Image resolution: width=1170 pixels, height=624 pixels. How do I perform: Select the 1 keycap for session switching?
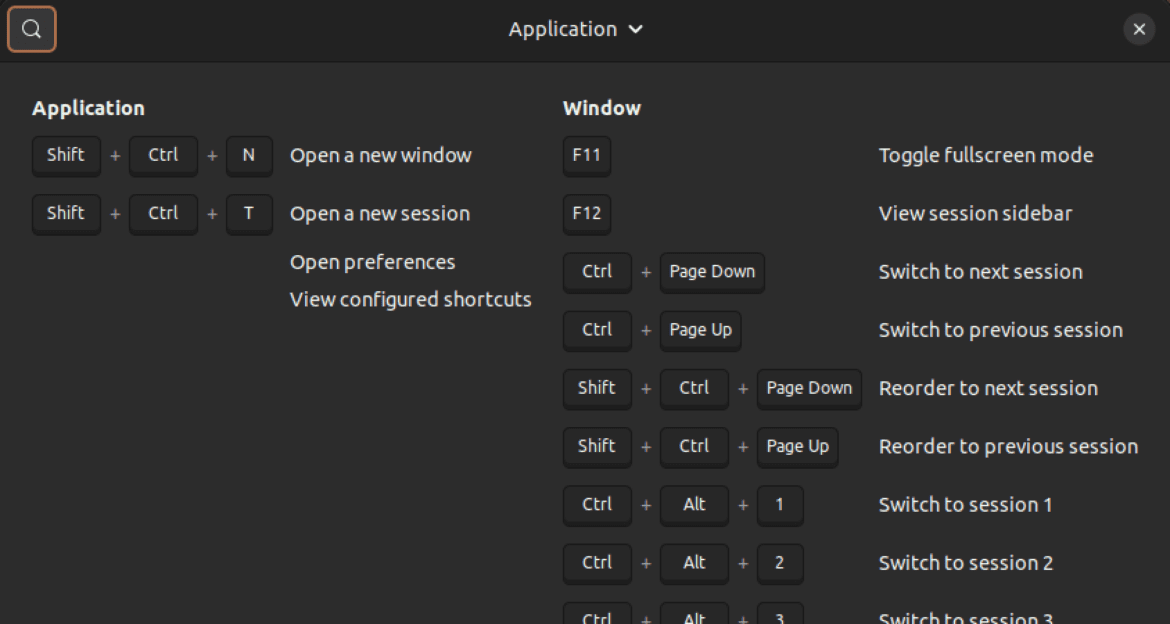coord(780,505)
